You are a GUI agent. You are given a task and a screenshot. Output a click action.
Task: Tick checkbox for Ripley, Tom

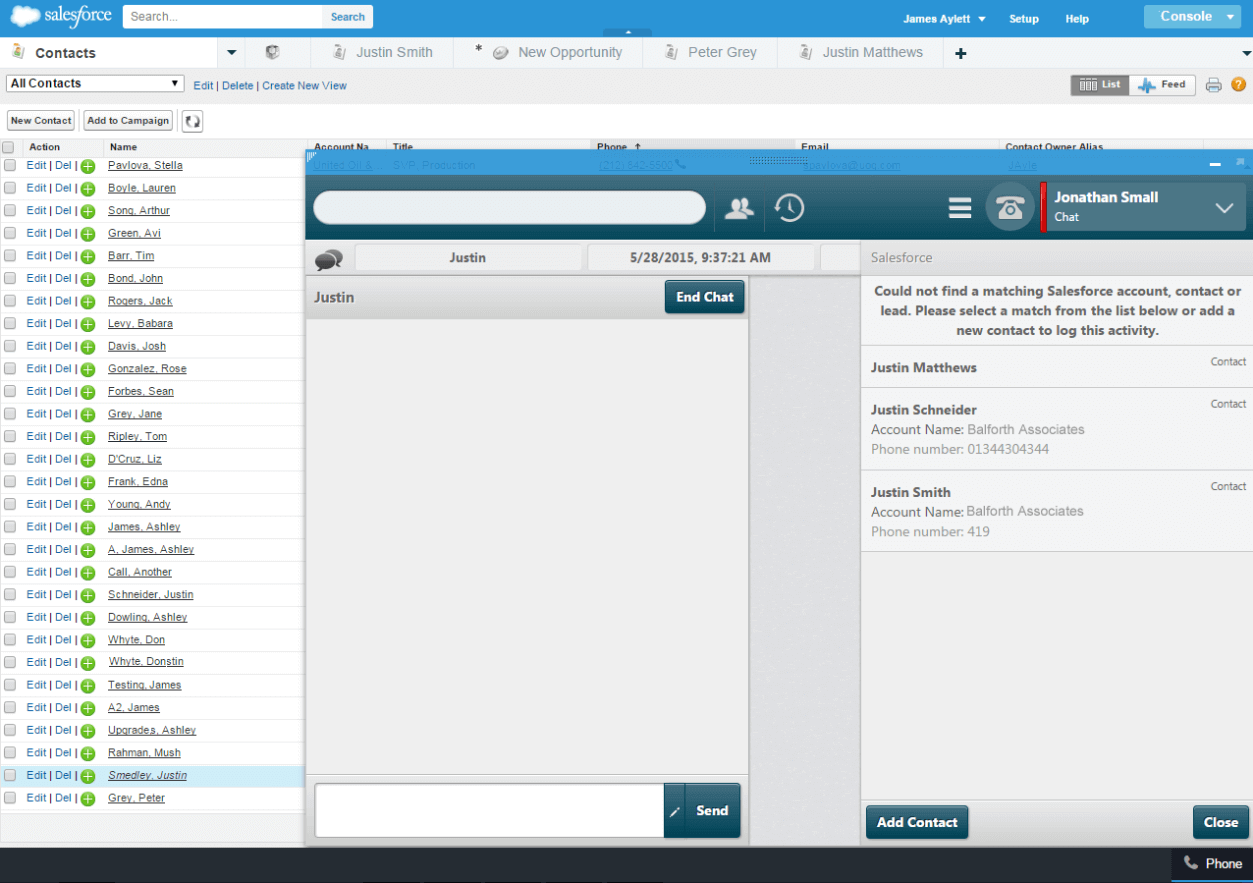(x=10, y=437)
